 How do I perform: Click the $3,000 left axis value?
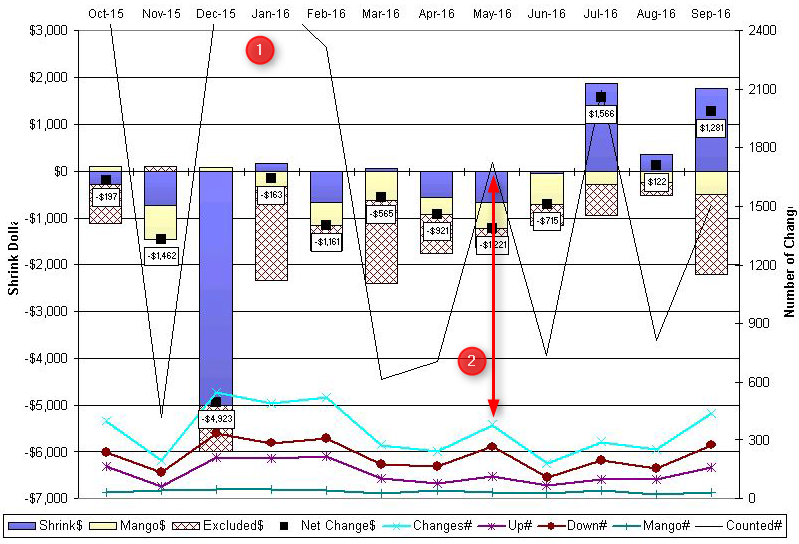[48, 31]
